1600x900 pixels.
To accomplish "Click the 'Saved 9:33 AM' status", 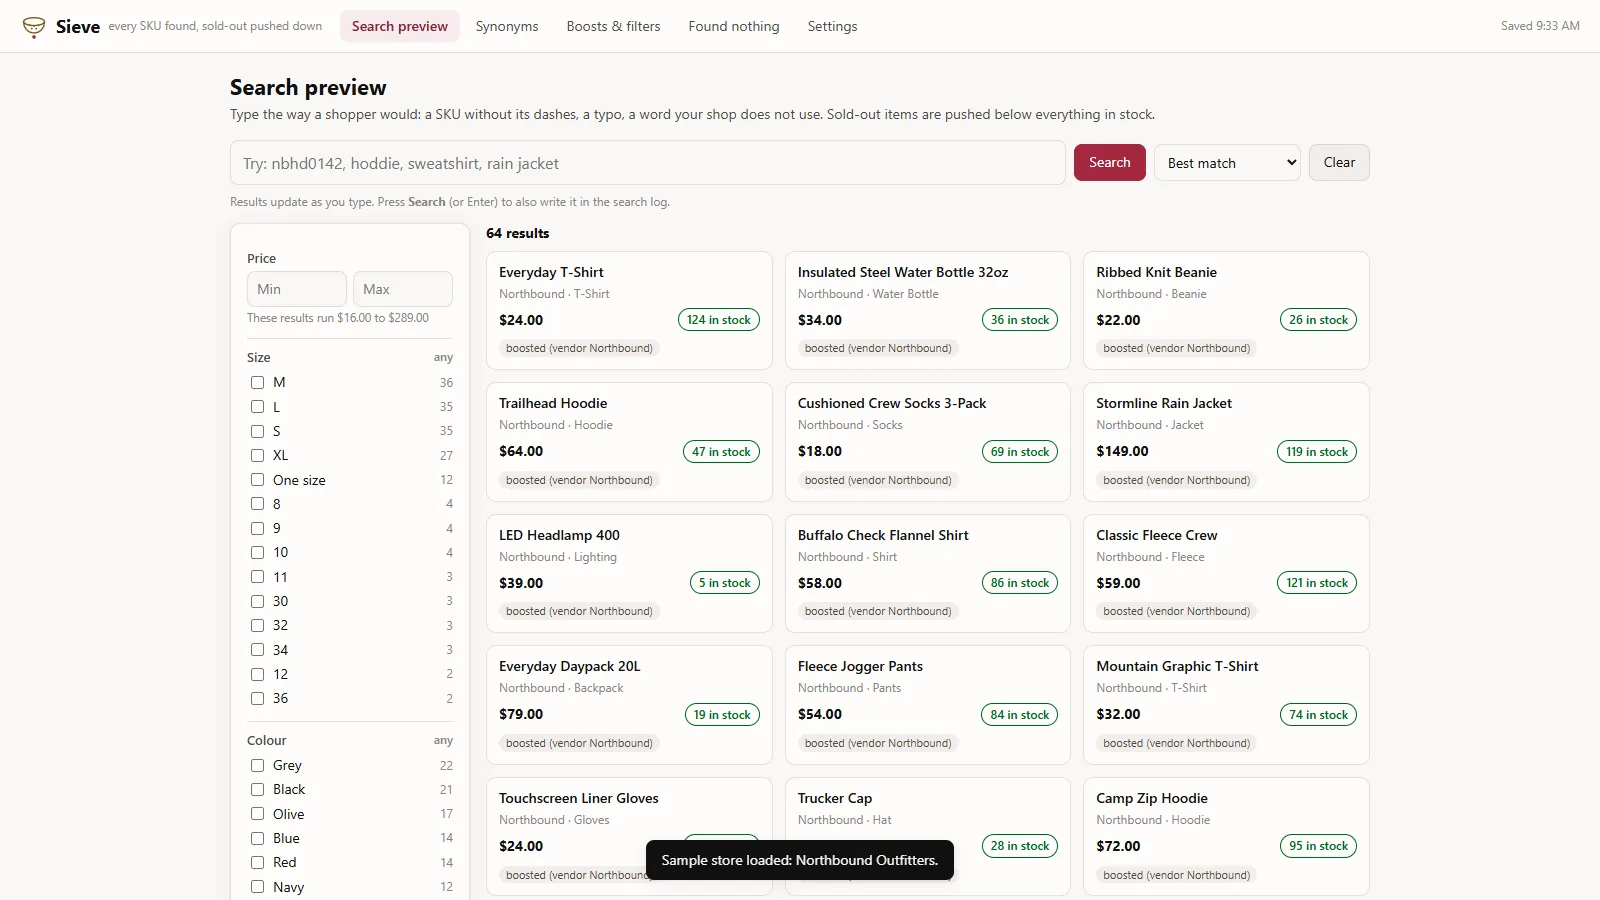I will pyautogui.click(x=1540, y=26).
